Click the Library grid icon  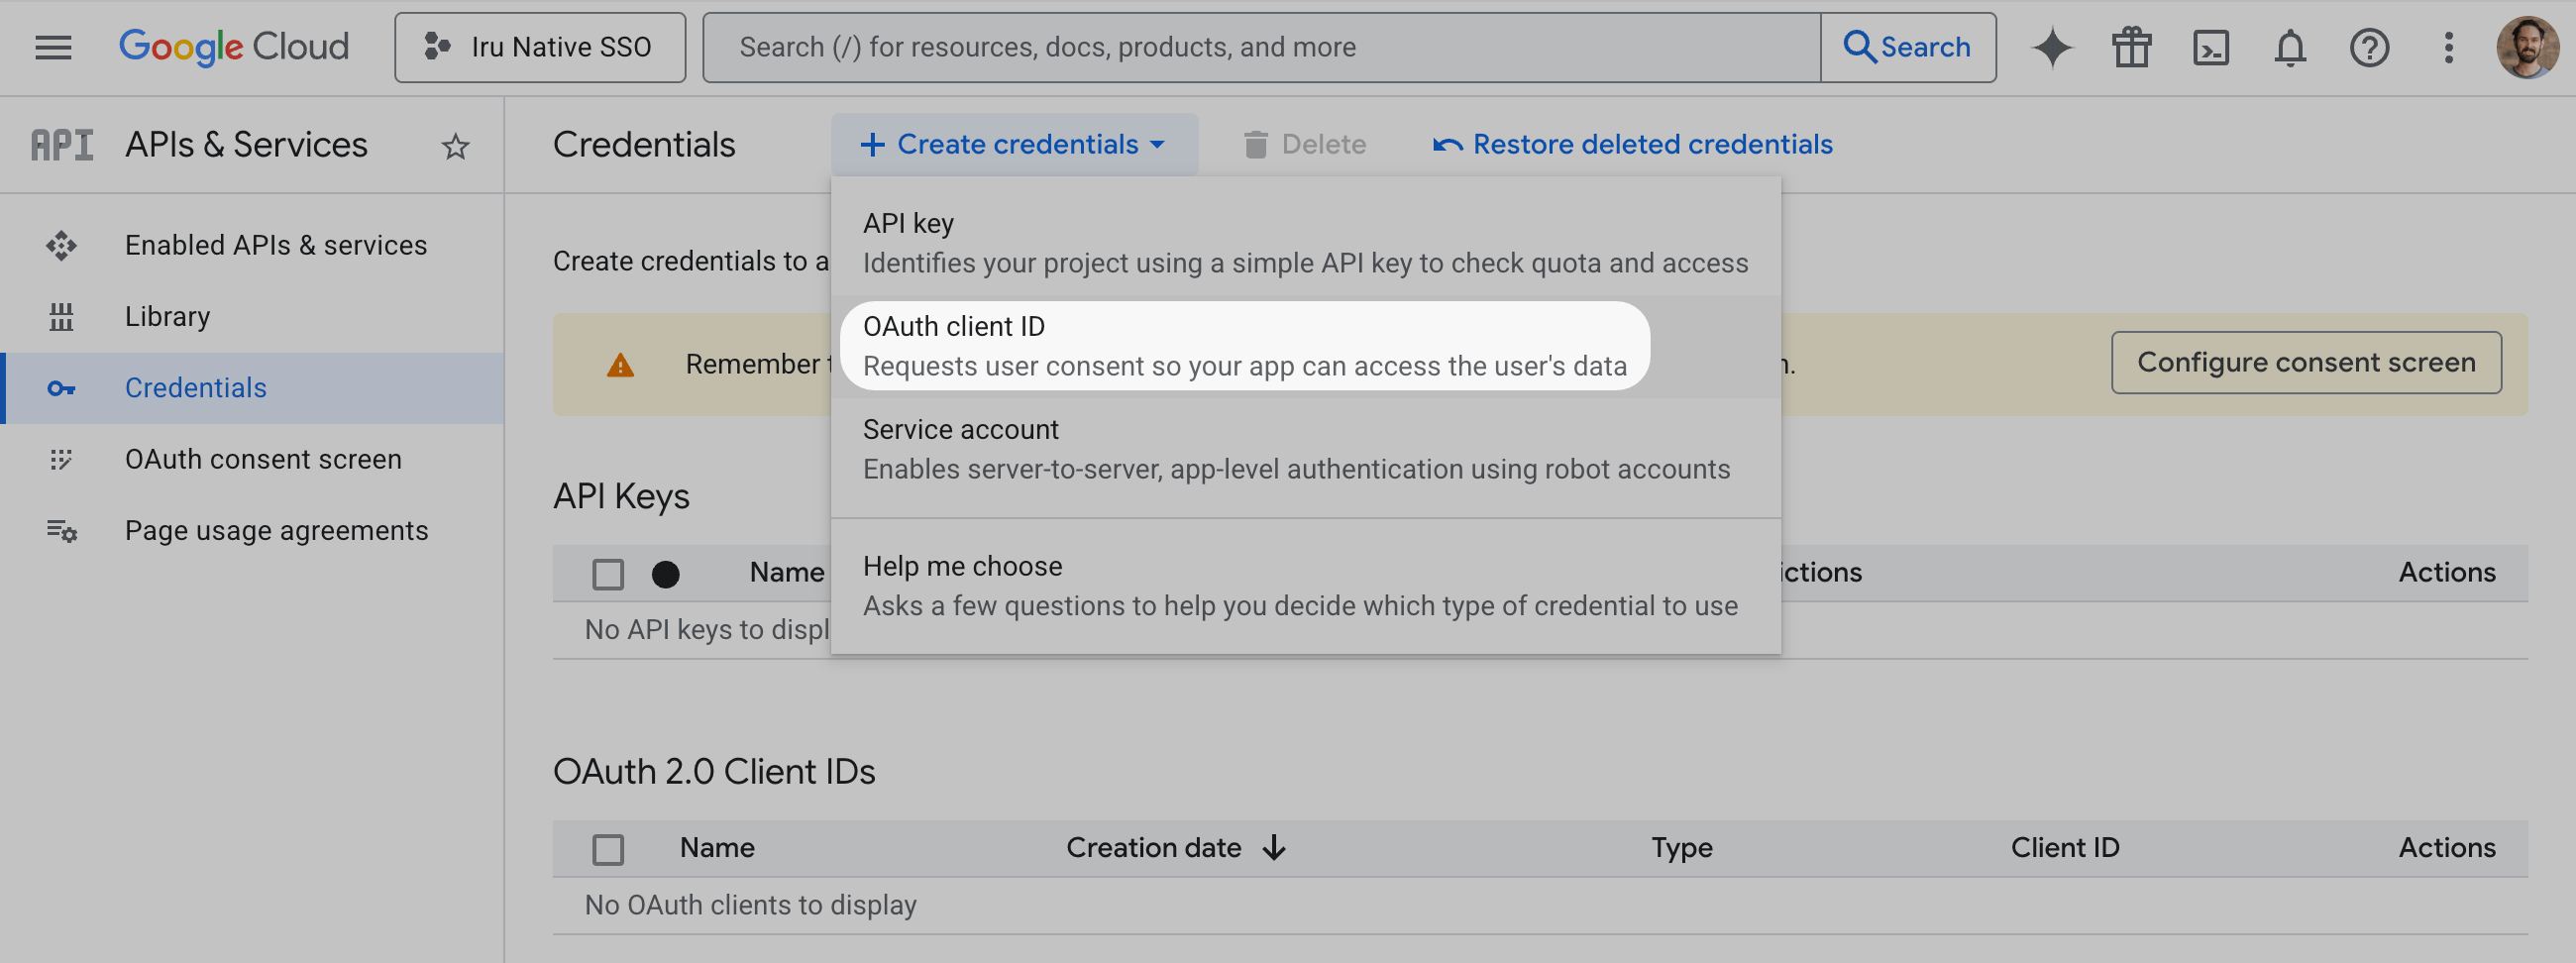pos(61,316)
